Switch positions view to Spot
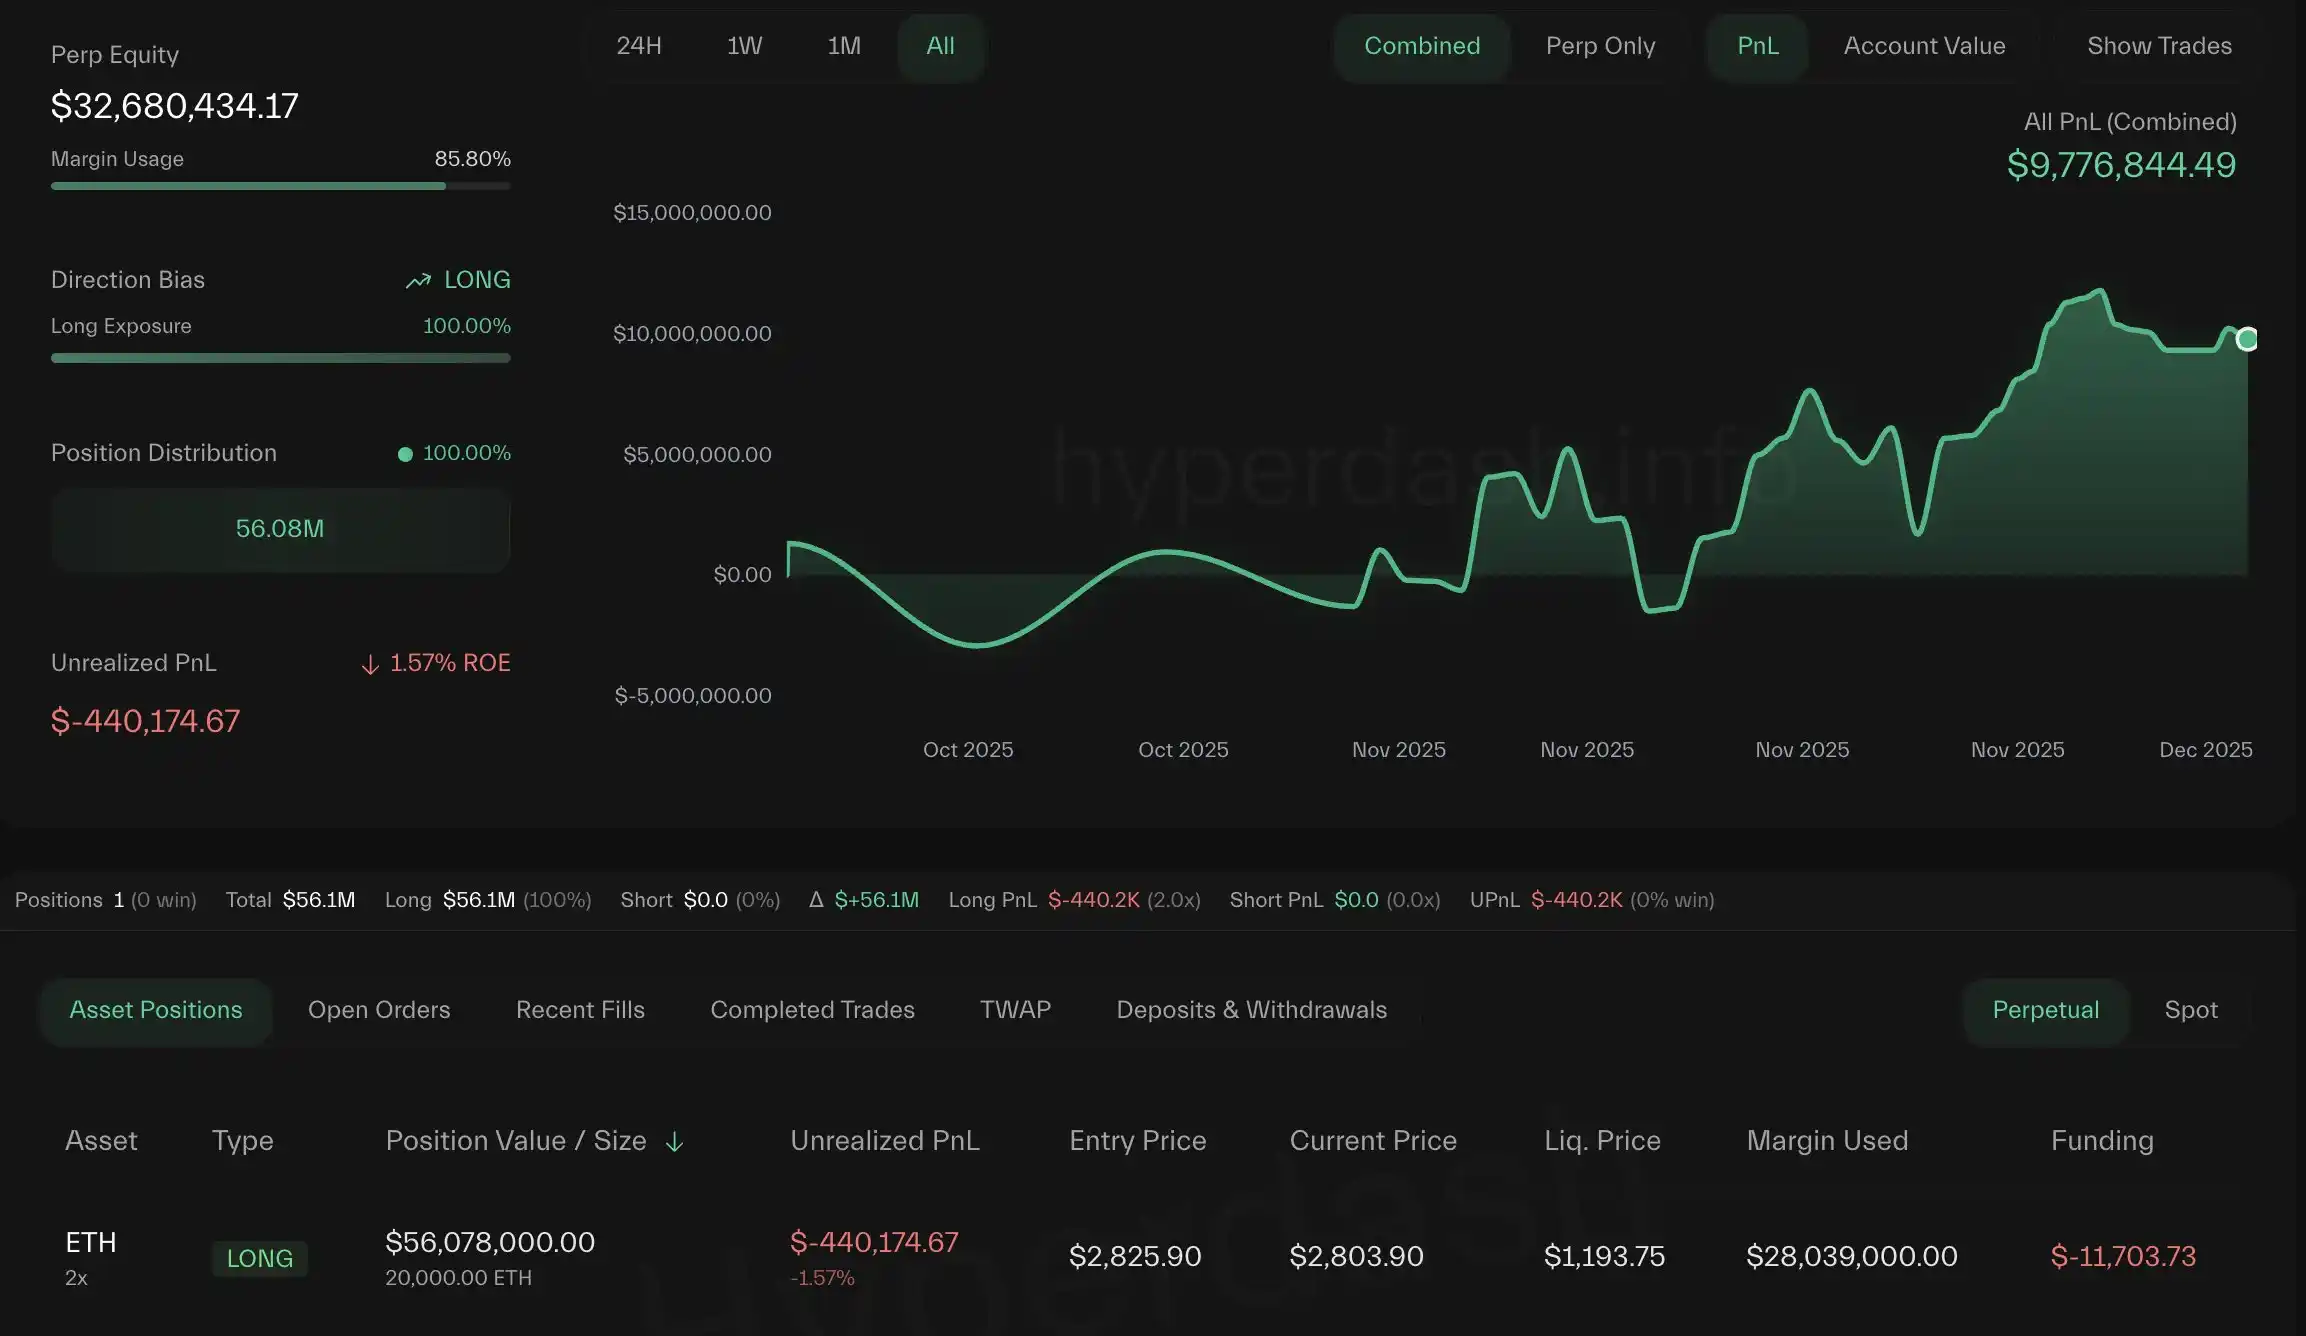This screenshot has height=1336, width=2306. (x=2190, y=1010)
